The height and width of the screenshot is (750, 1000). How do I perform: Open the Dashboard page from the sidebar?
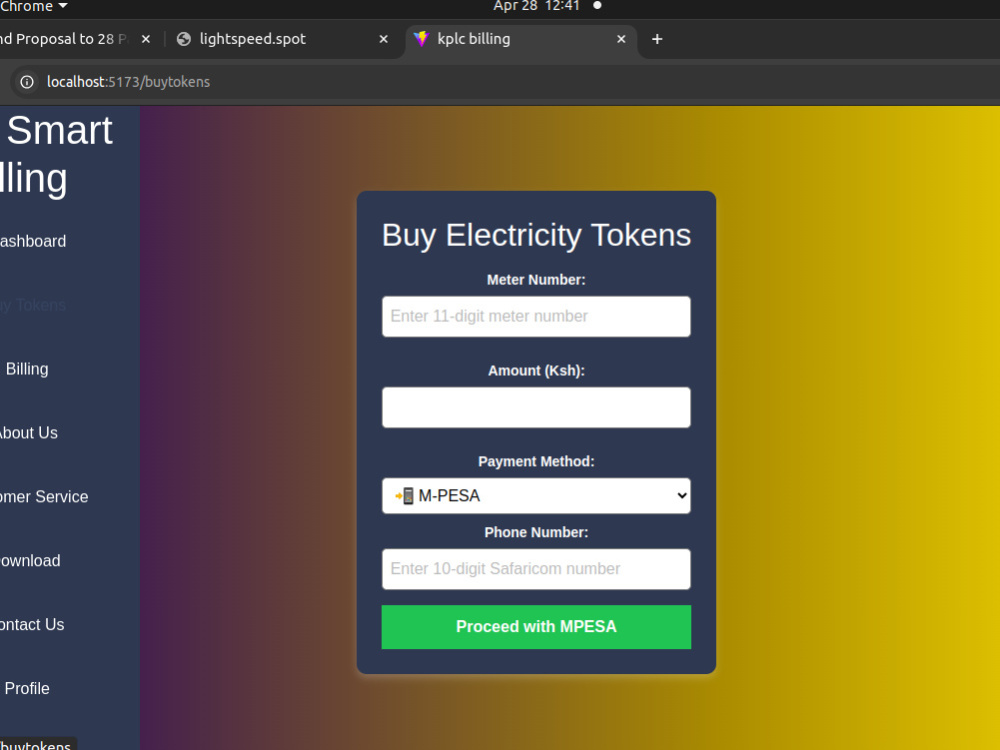click(x=32, y=241)
